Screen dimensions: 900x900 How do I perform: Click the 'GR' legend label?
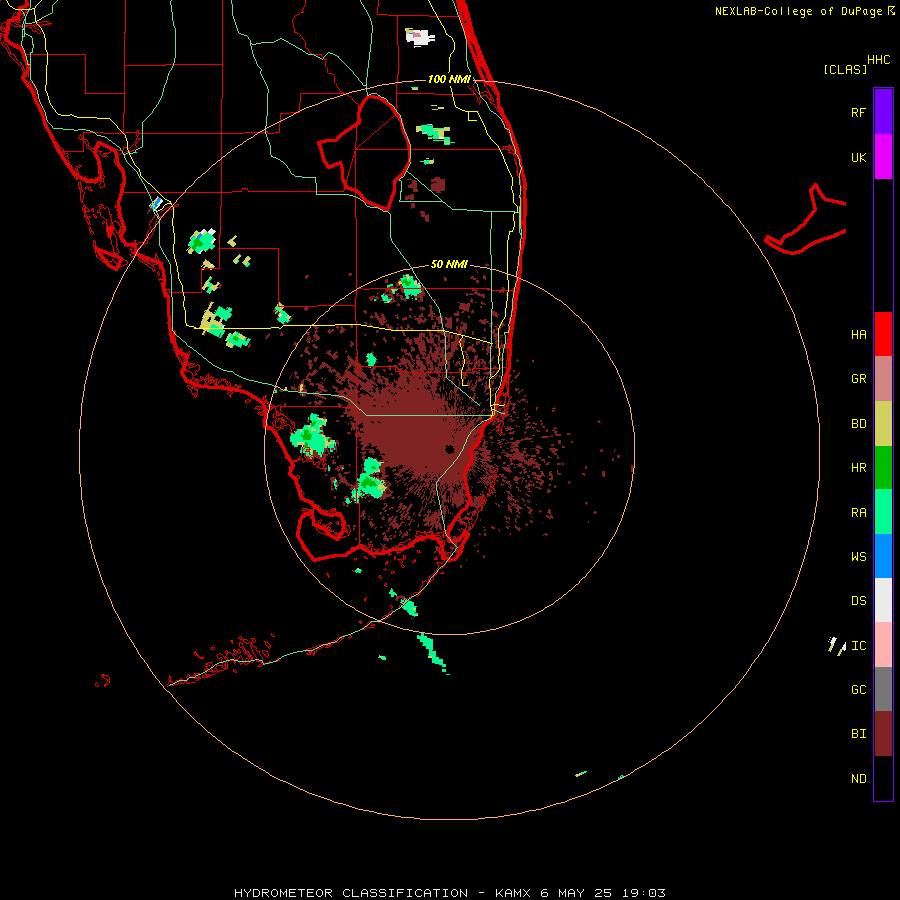point(858,379)
